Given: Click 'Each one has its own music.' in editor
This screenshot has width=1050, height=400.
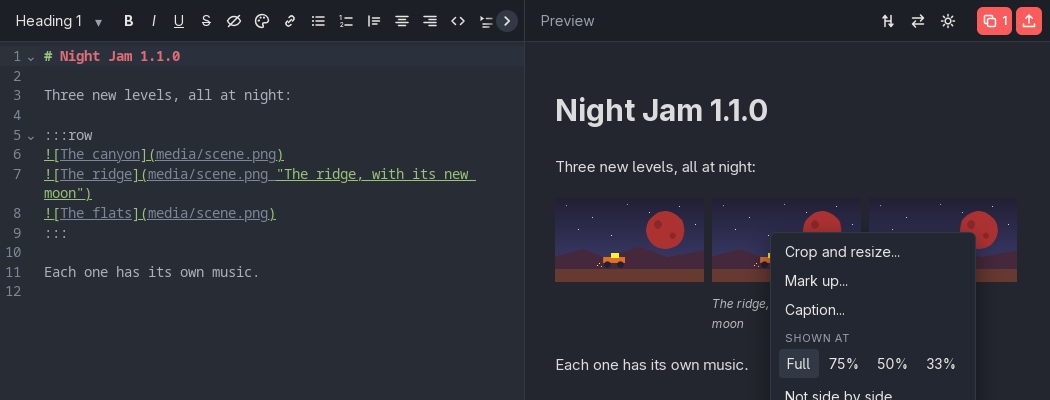Looking at the screenshot, I should pos(151,272).
